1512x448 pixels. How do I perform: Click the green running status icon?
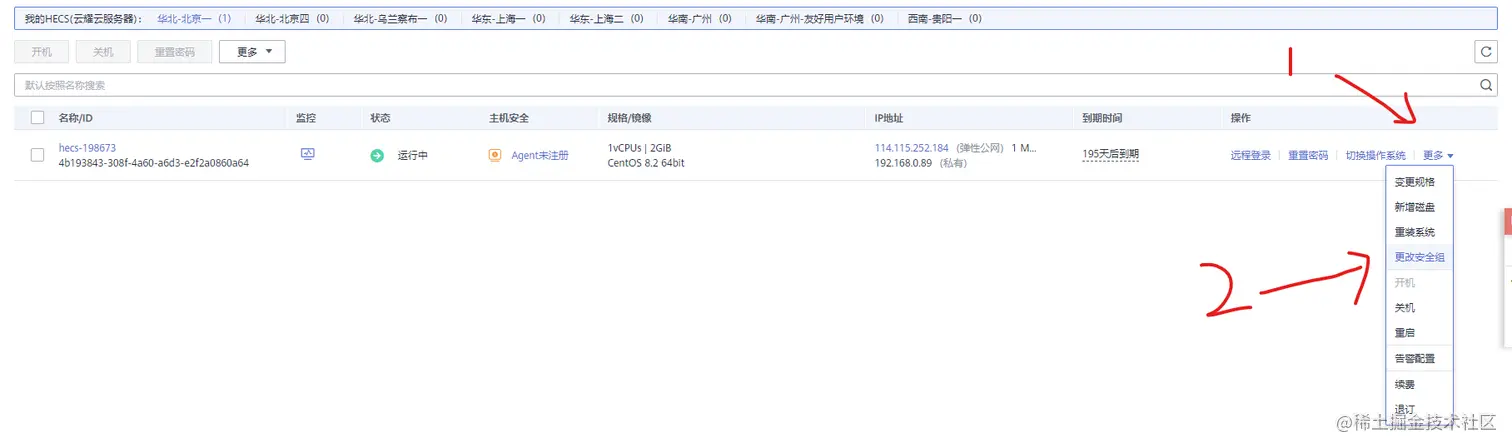377,156
